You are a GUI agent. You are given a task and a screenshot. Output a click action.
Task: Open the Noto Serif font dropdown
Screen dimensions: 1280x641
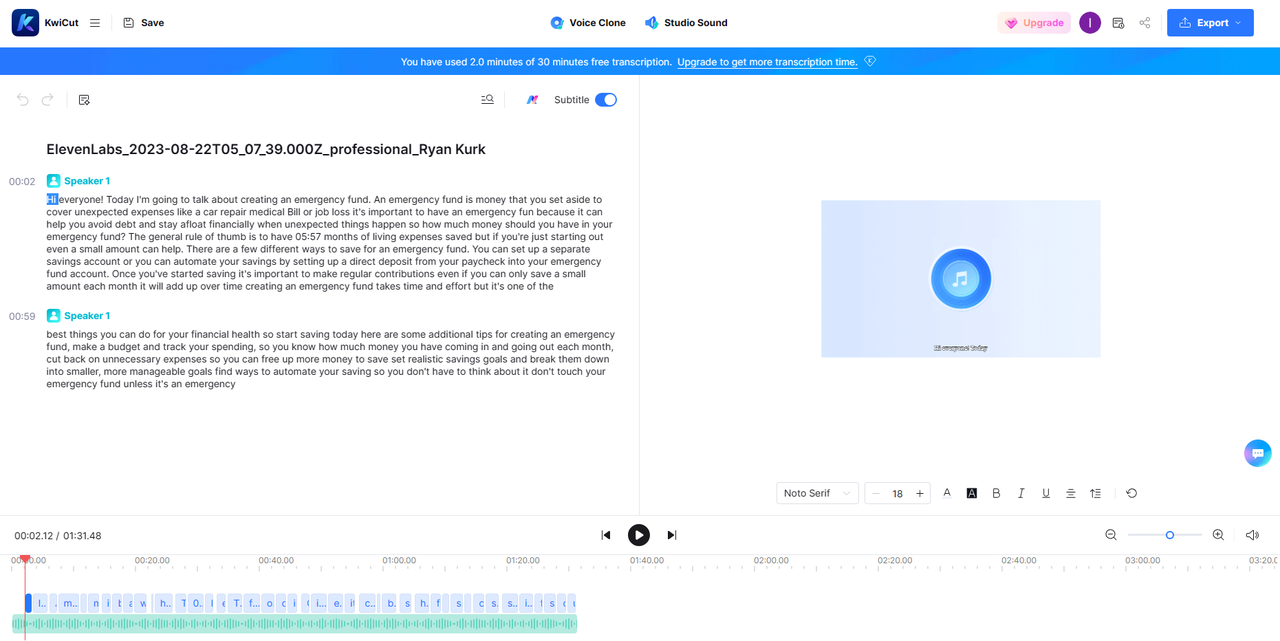tap(817, 493)
